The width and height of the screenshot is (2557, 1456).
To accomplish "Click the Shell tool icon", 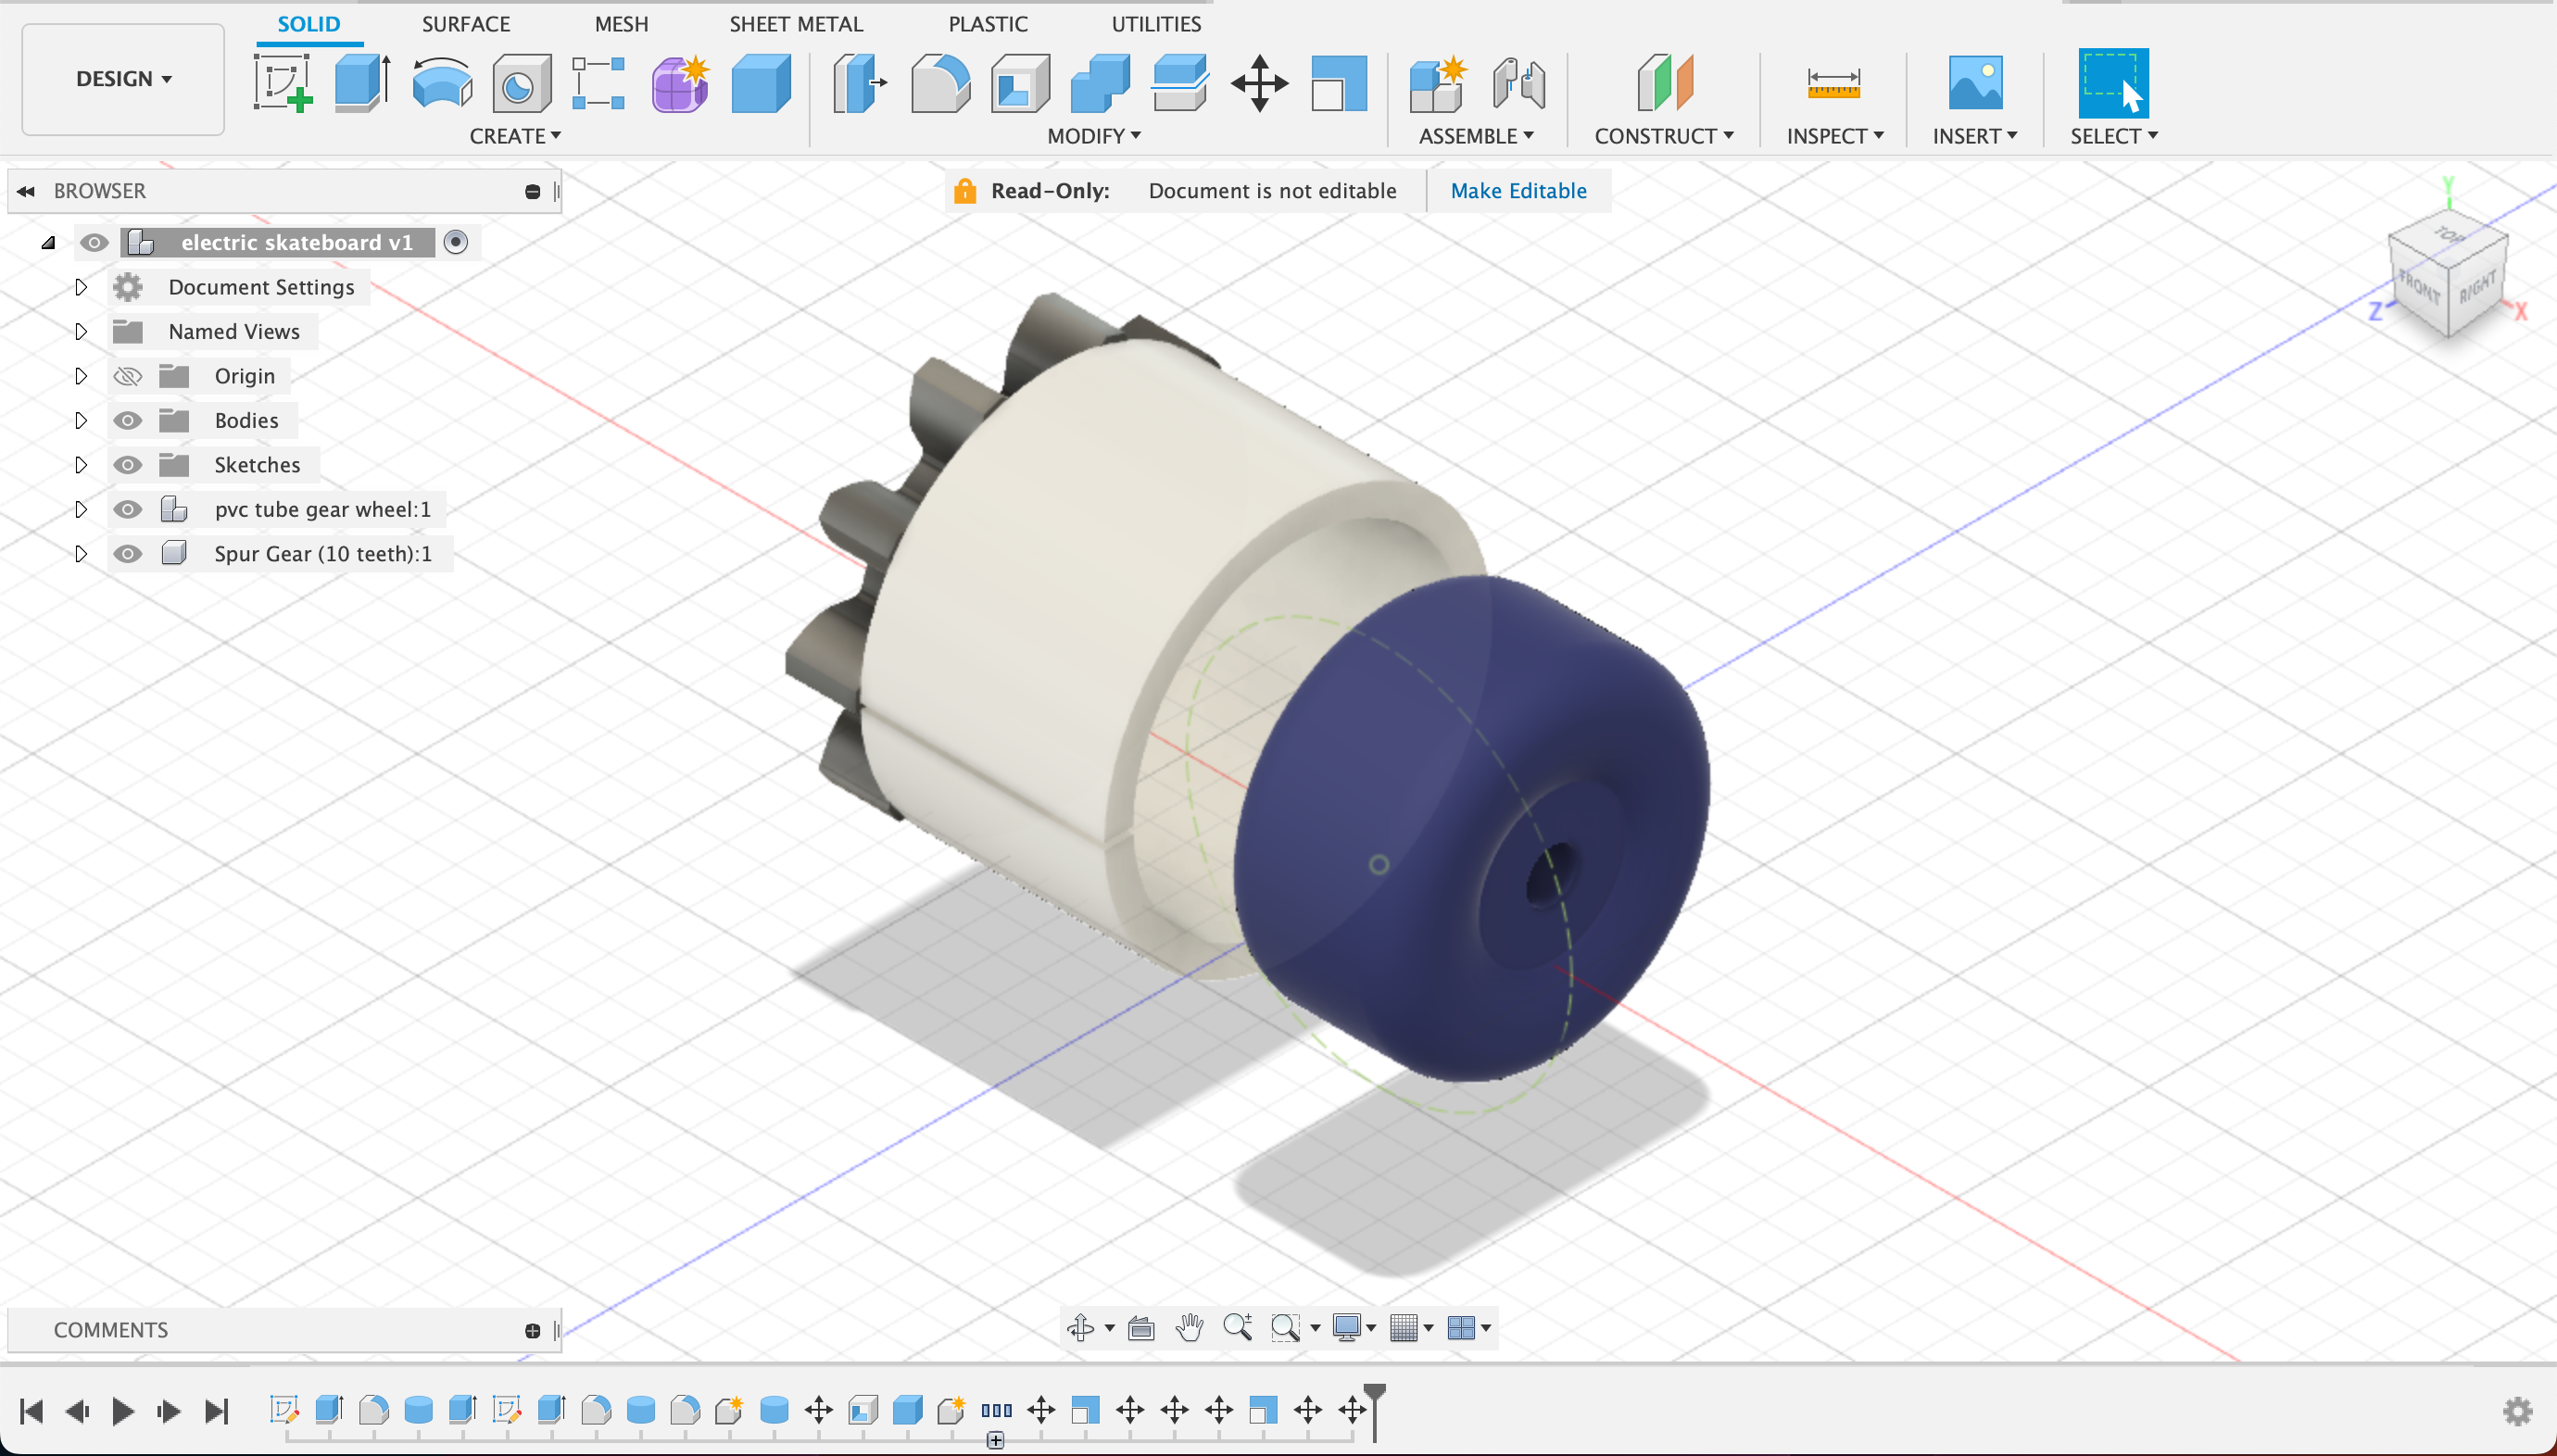I will point(1020,83).
